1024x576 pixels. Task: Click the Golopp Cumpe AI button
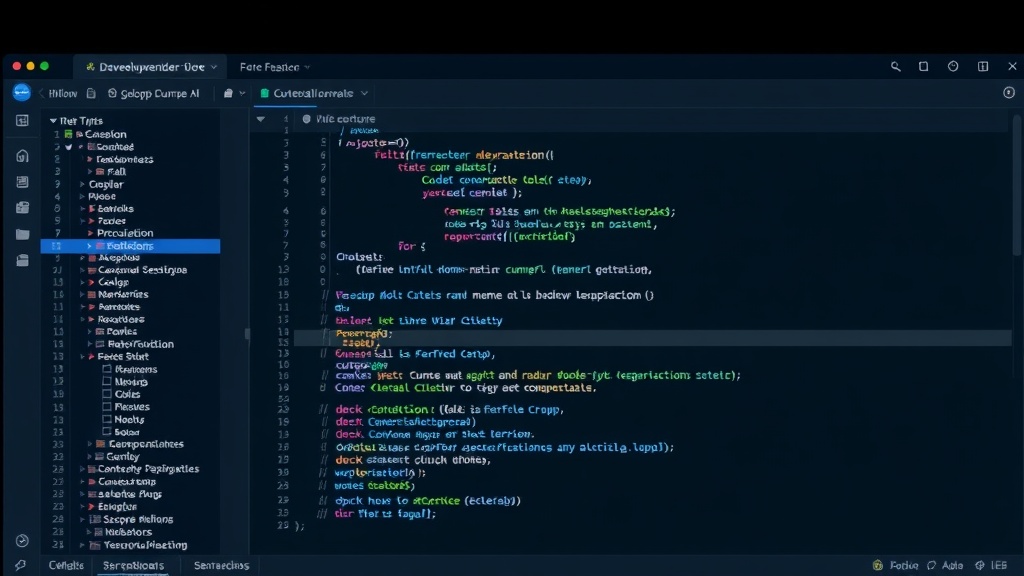point(153,93)
